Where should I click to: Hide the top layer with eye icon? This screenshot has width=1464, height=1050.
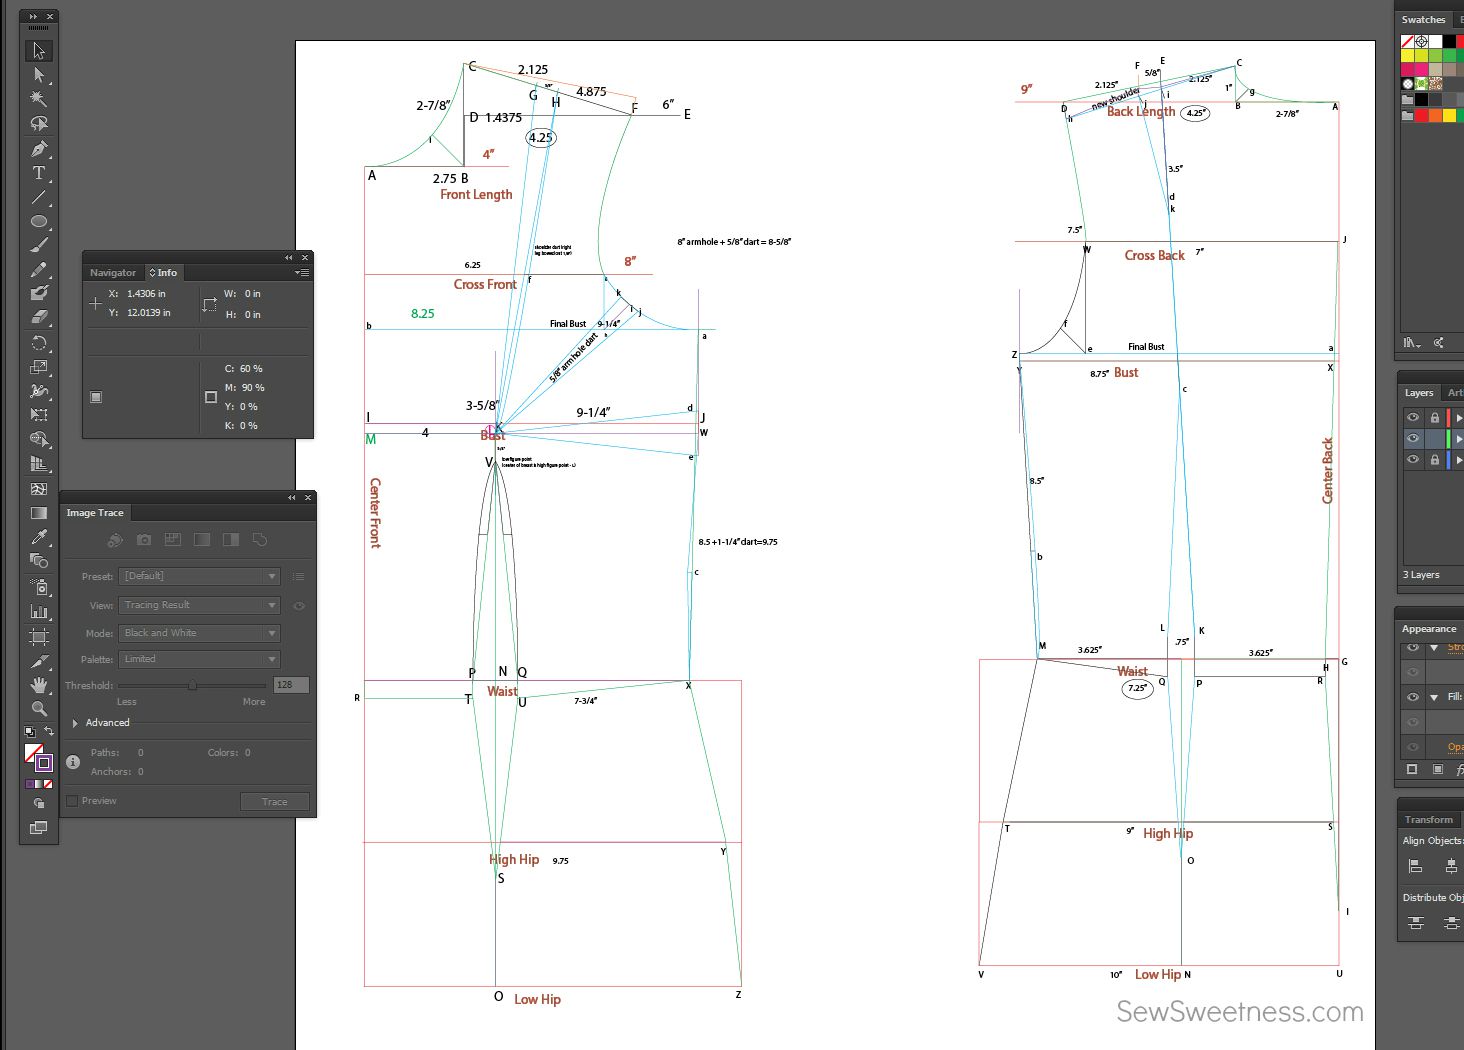pyautogui.click(x=1413, y=418)
